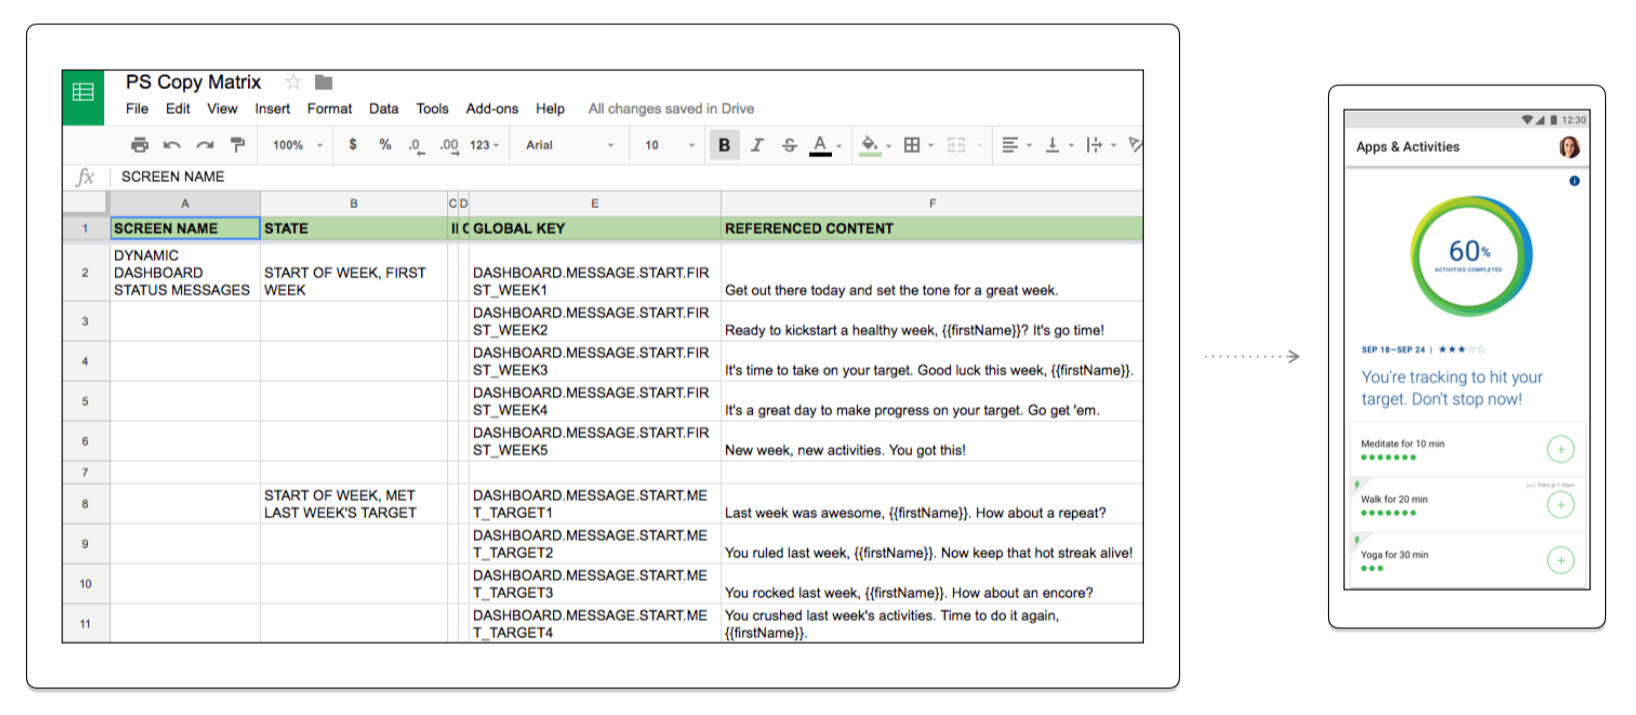Expand the text color dropdown arrow

839,146
